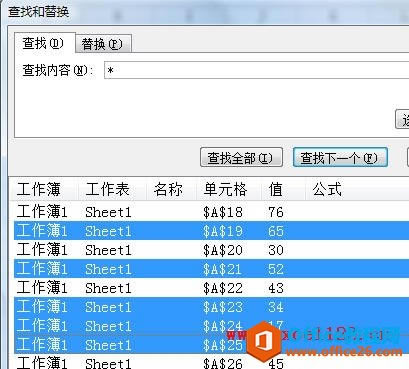Sort results by 工作簿 column header
This screenshot has height=369, width=409.
[x=44, y=189]
